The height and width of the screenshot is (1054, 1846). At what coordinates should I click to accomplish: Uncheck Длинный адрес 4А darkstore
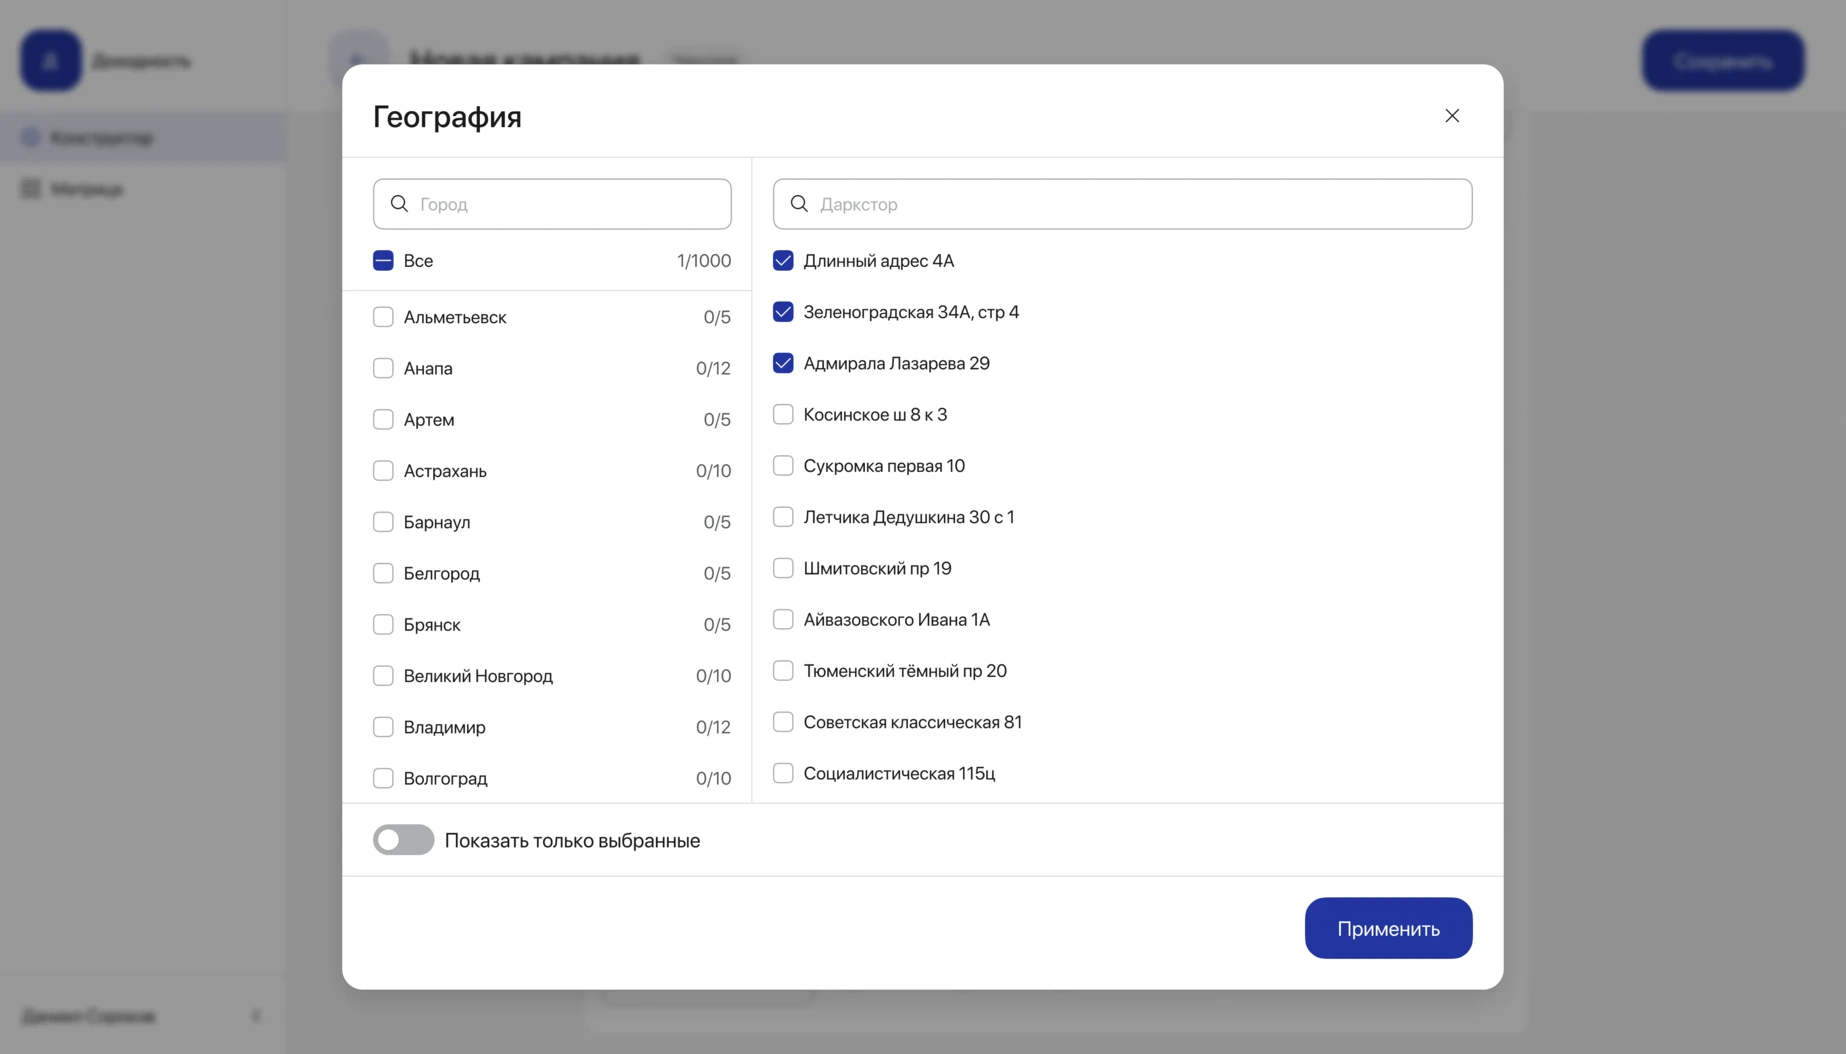783,261
